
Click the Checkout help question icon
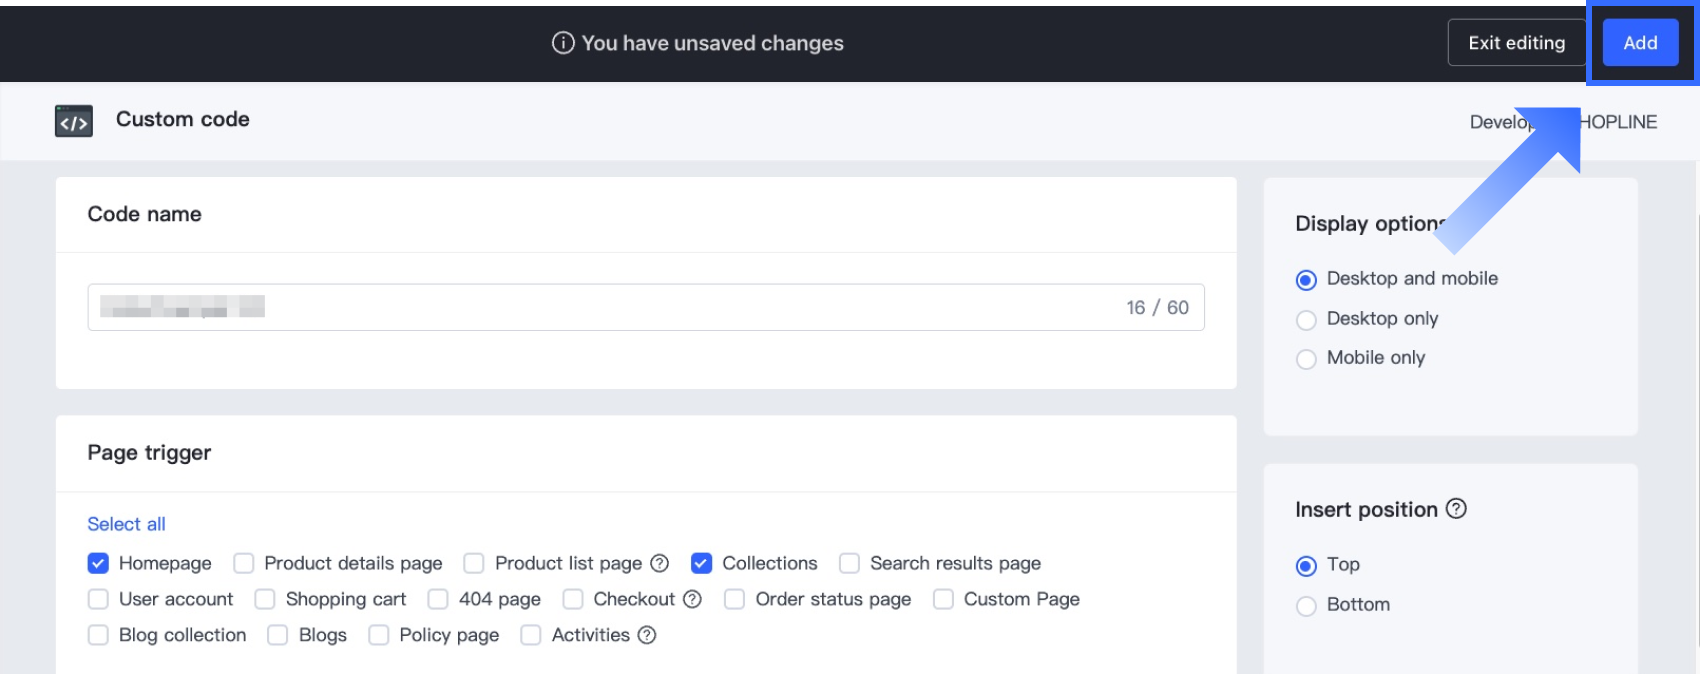(x=692, y=599)
